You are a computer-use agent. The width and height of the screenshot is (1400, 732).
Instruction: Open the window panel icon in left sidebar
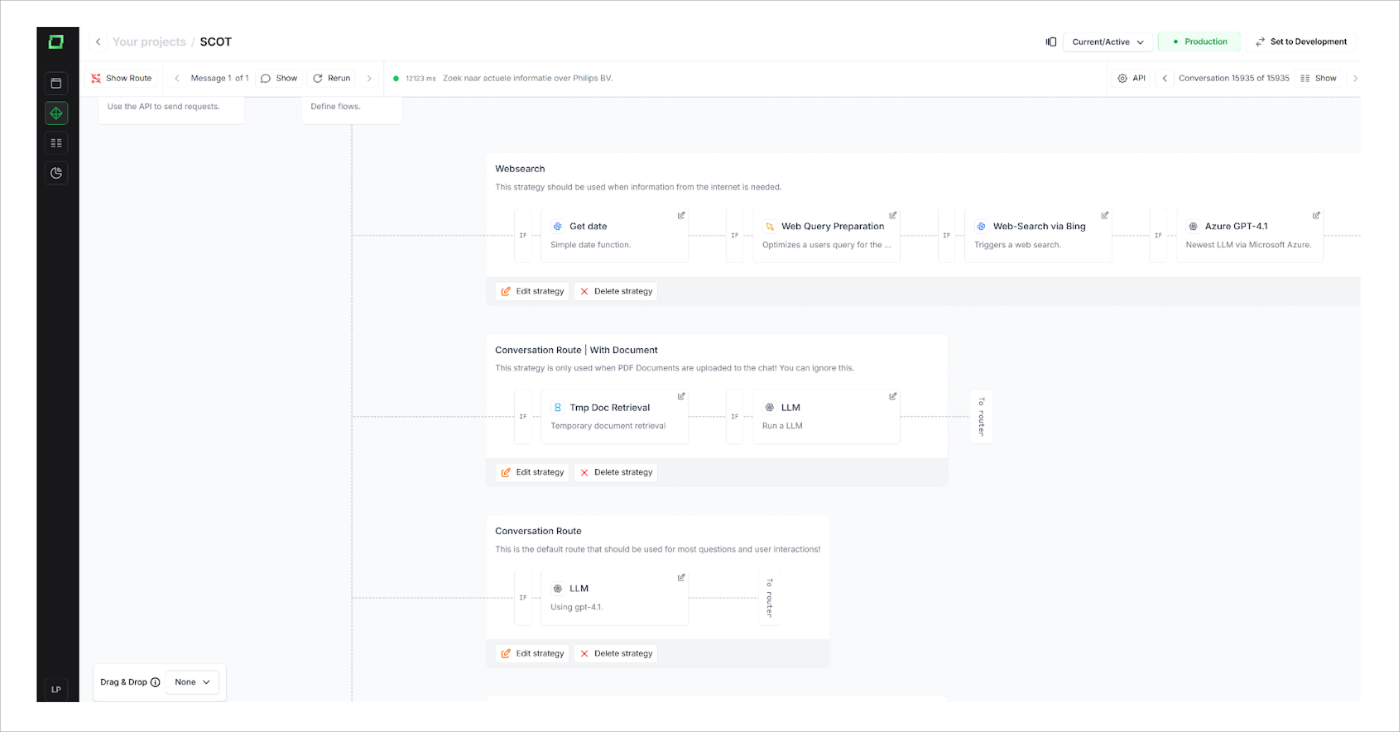click(56, 83)
